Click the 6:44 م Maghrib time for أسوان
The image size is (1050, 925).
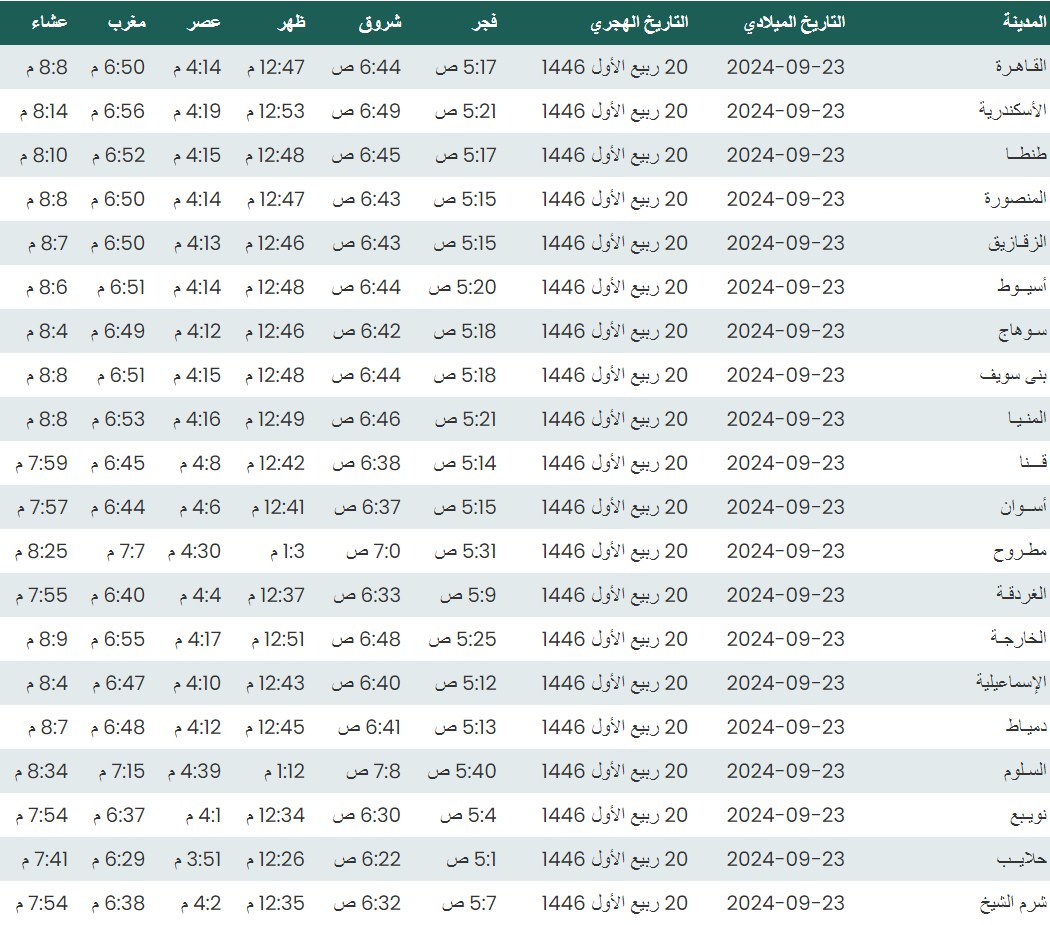(118, 507)
